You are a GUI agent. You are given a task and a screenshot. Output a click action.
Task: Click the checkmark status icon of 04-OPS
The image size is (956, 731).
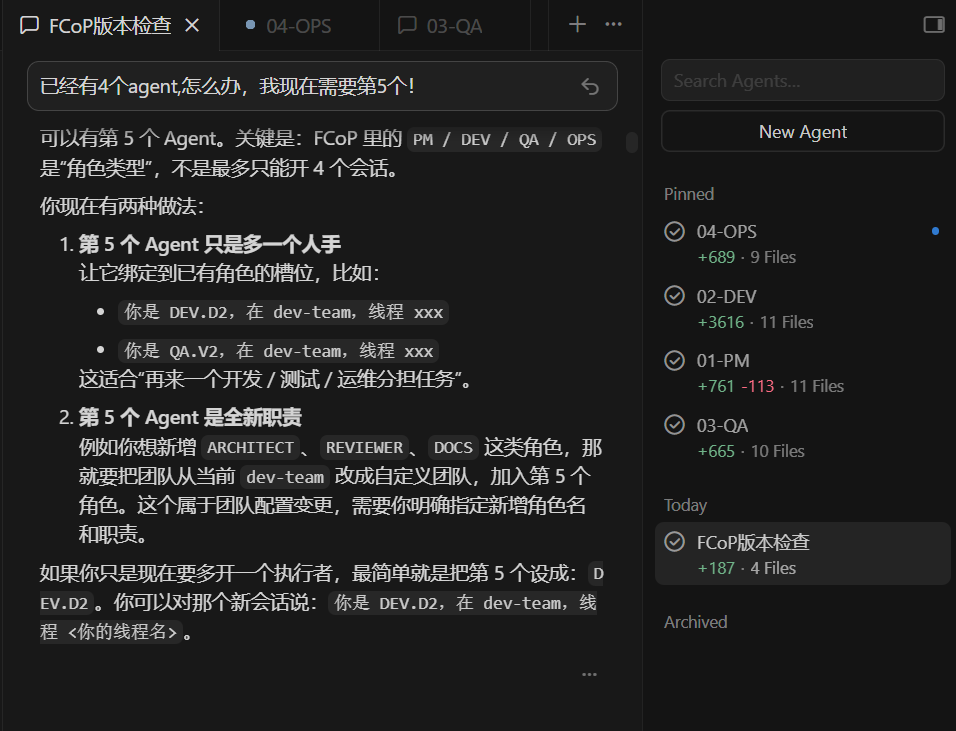coord(674,232)
